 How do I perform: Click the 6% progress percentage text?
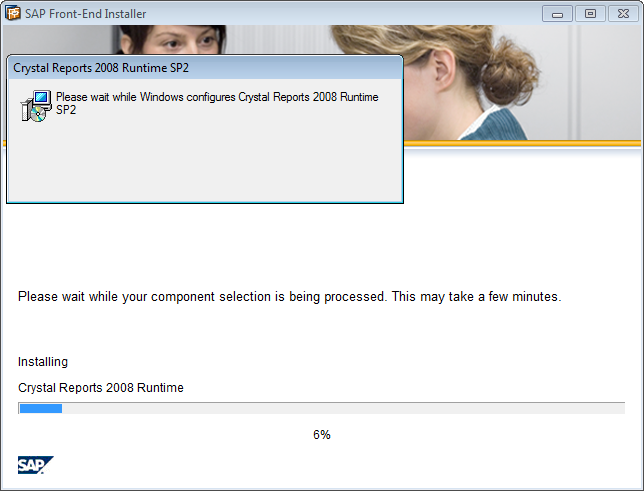(x=322, y=435)
